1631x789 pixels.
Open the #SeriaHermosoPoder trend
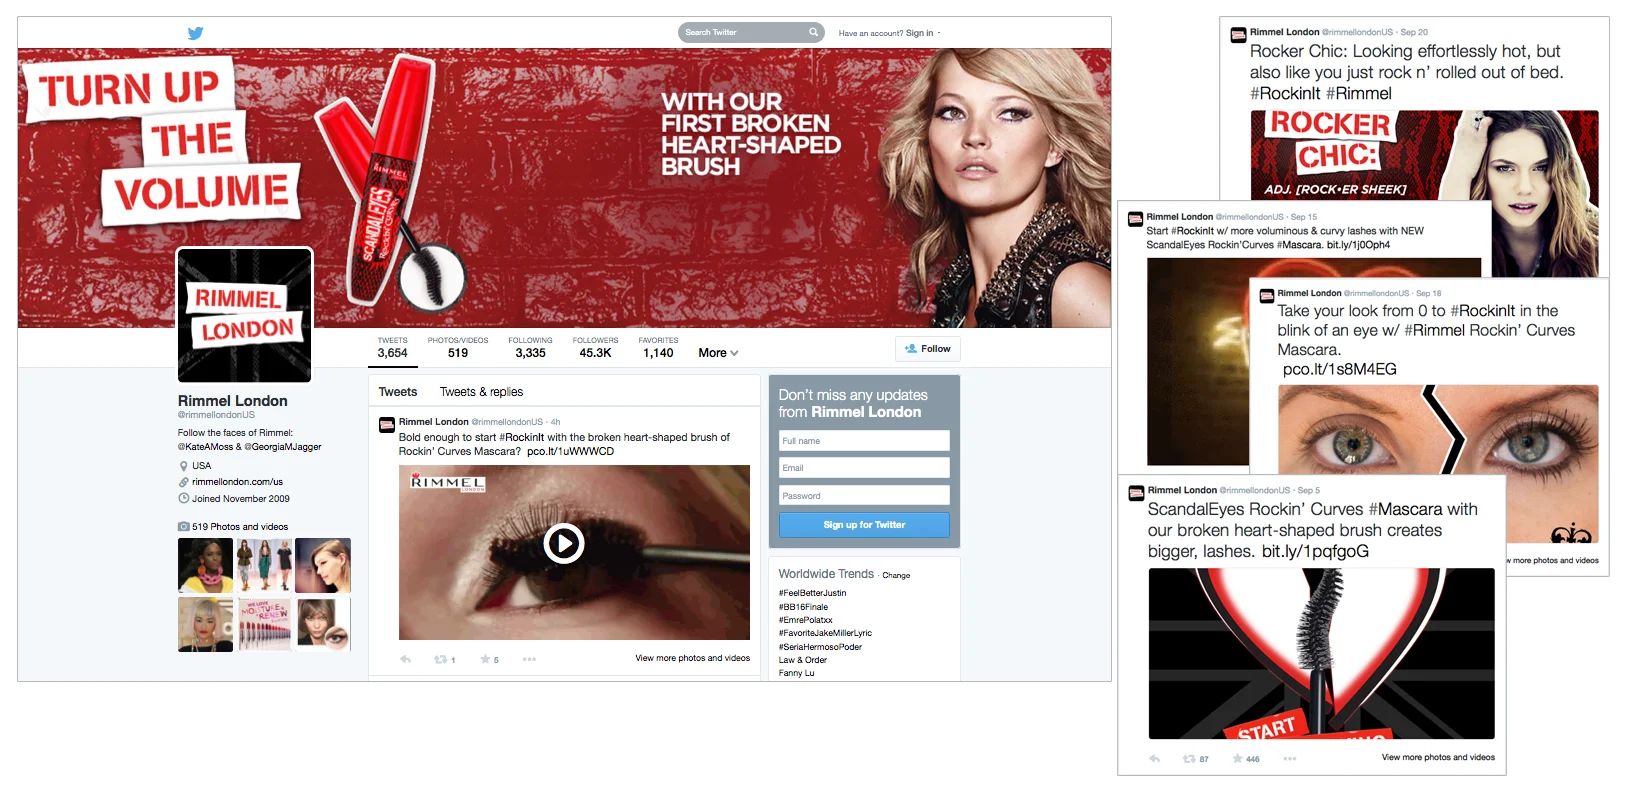(x=820, y=647)
